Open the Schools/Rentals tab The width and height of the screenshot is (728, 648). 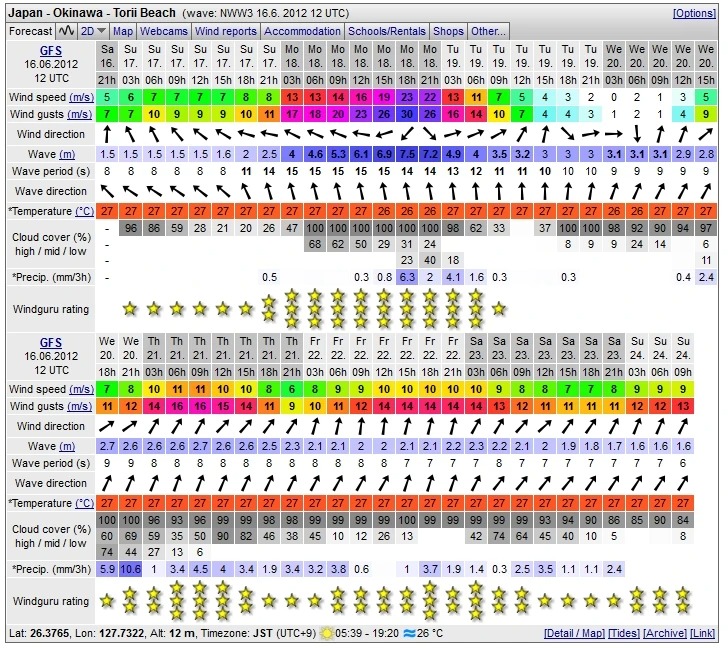tap(387, 31)
